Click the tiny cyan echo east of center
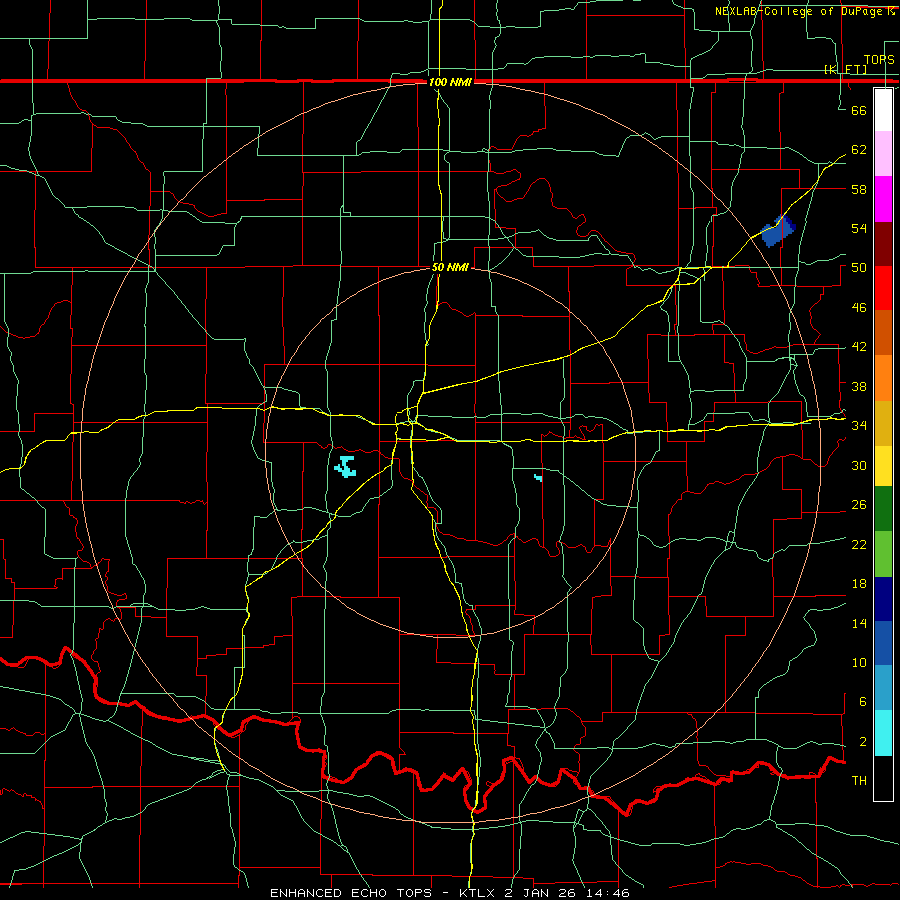Image resolution: width=900 pixels, height=900 pixels. pos(538,478)
